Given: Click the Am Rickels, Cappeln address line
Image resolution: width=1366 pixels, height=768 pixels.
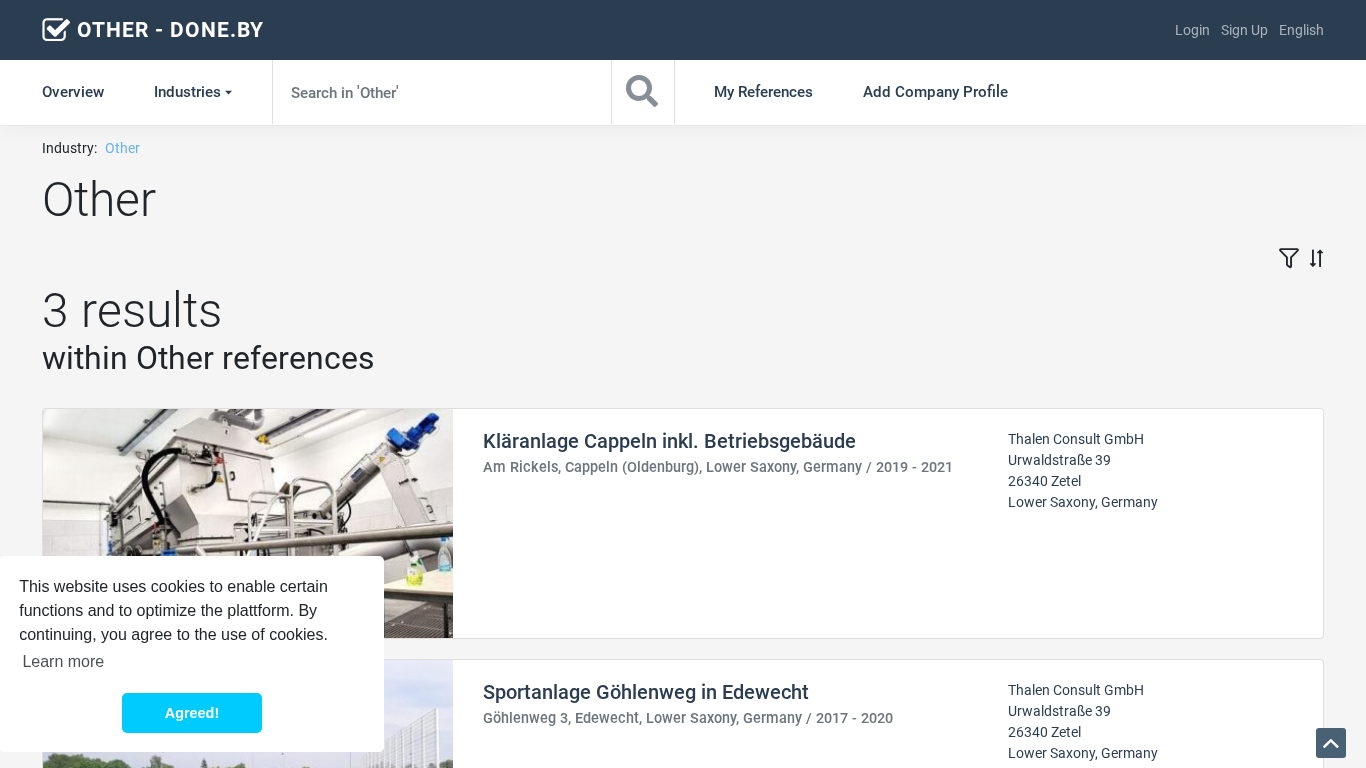Looking at the screenshot, I should point(718,467).
